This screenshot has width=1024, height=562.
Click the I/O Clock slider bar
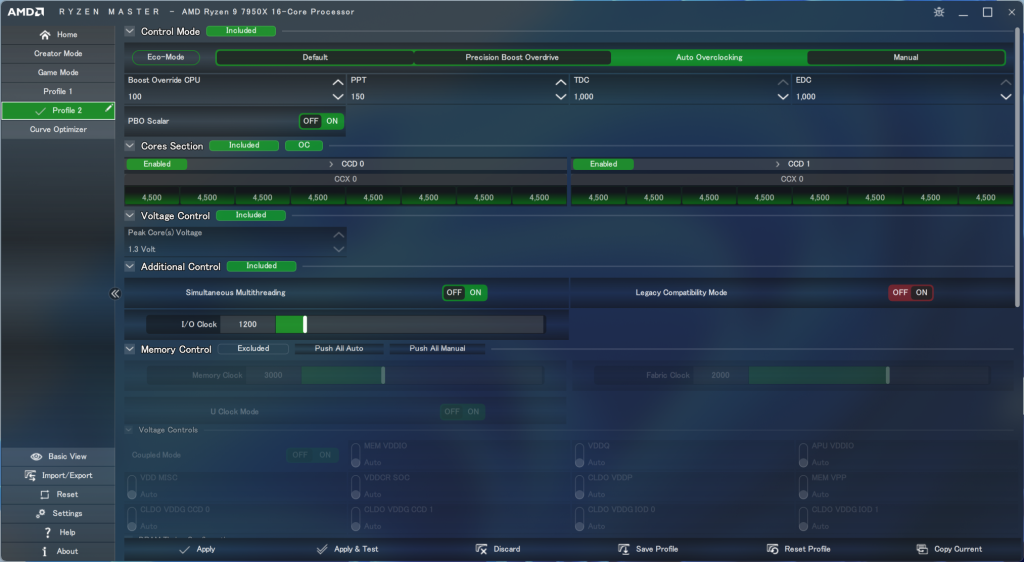click(410, 324)
